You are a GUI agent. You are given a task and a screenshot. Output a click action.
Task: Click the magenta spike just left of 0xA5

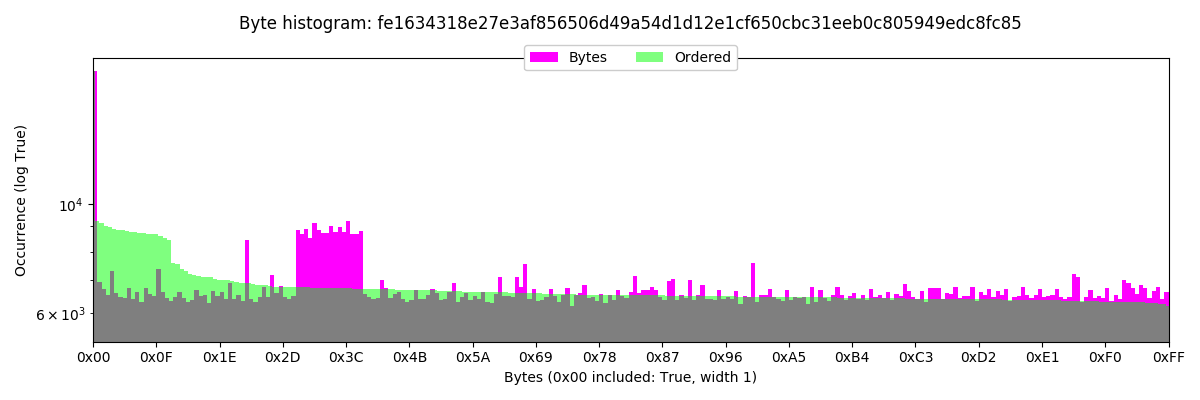(x=753, y=280)
